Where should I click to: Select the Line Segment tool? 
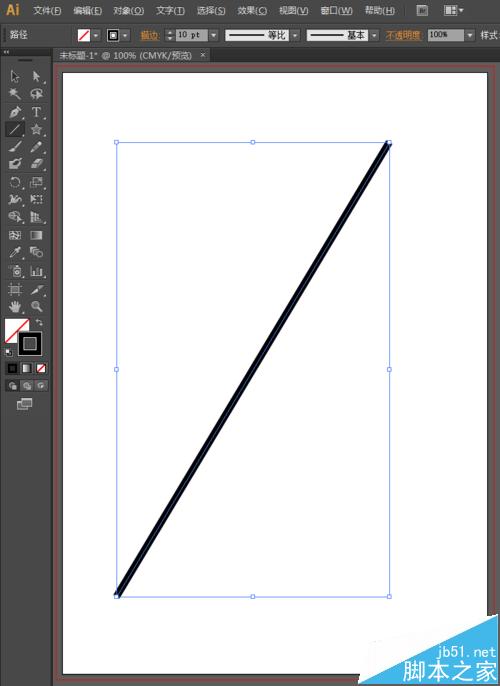point(15,129)
